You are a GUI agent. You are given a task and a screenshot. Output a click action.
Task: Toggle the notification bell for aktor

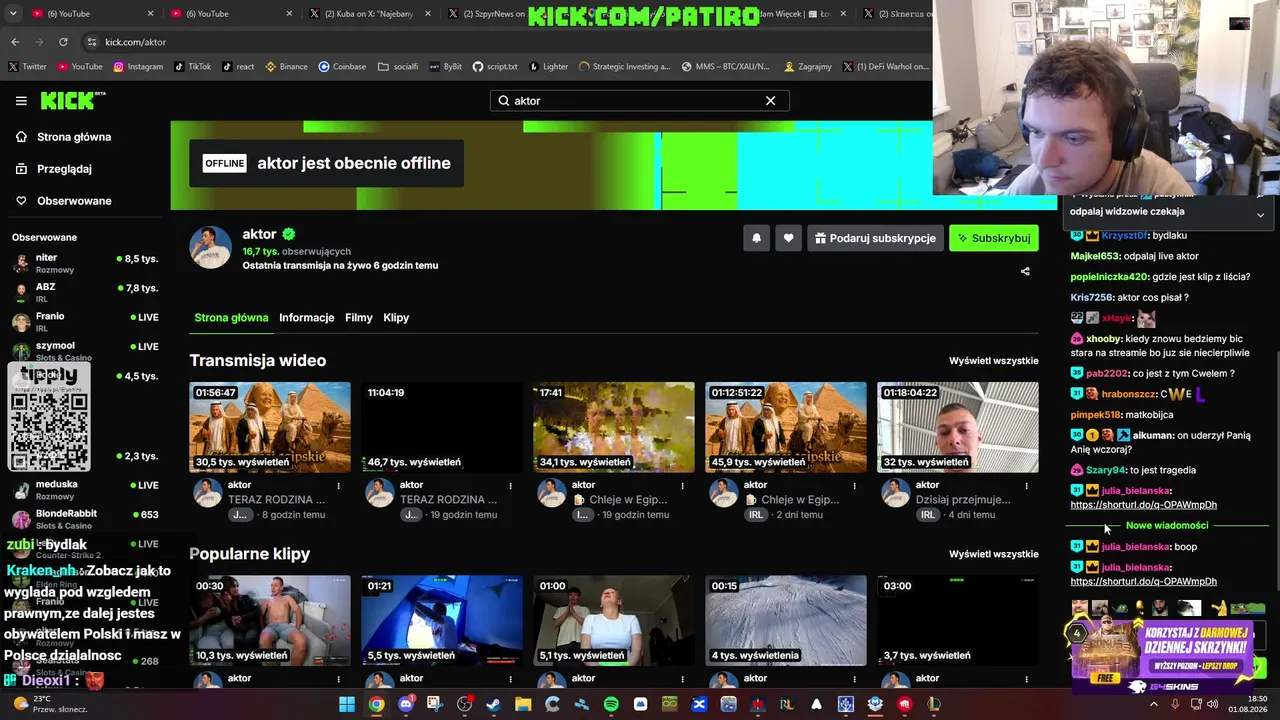click(757, 238)
